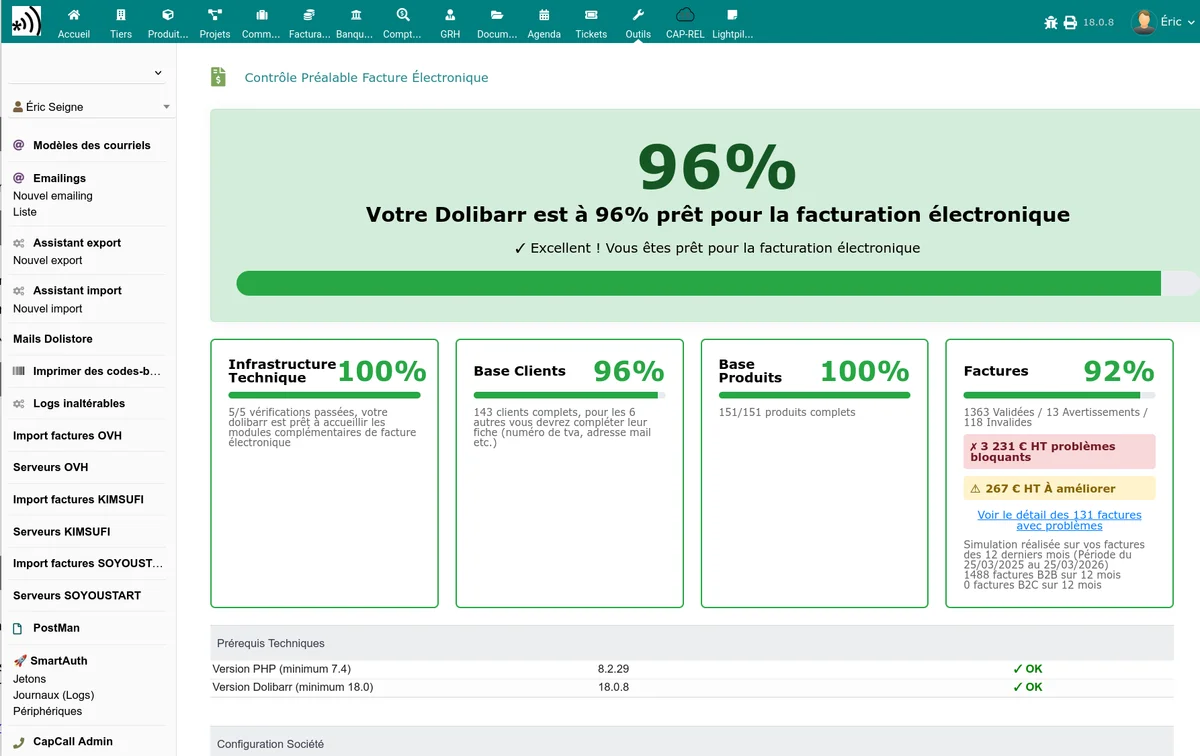The image size is (1200, 756).
Task: Open the Agenda calendar icon
Action: [x=544, y=15]
